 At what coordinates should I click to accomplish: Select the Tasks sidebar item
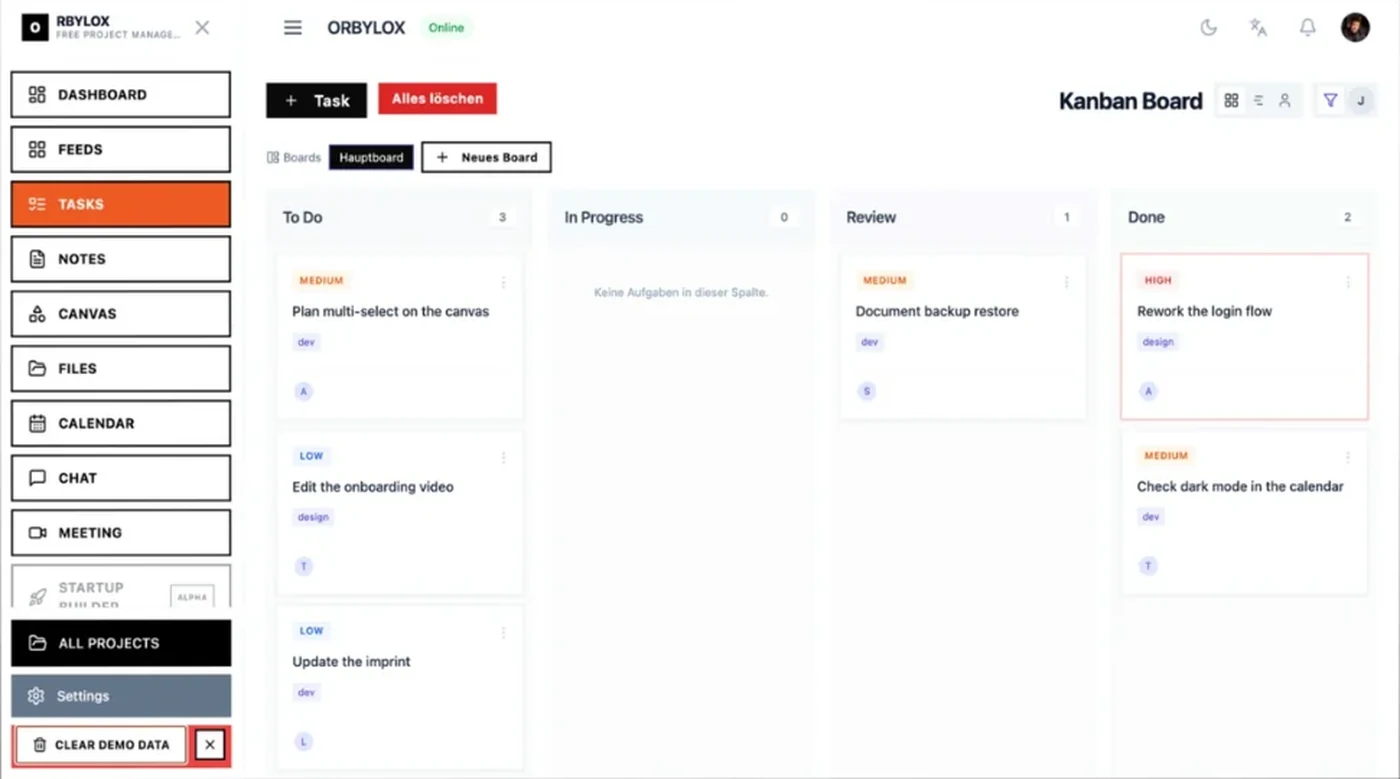(x=121, y=204)
